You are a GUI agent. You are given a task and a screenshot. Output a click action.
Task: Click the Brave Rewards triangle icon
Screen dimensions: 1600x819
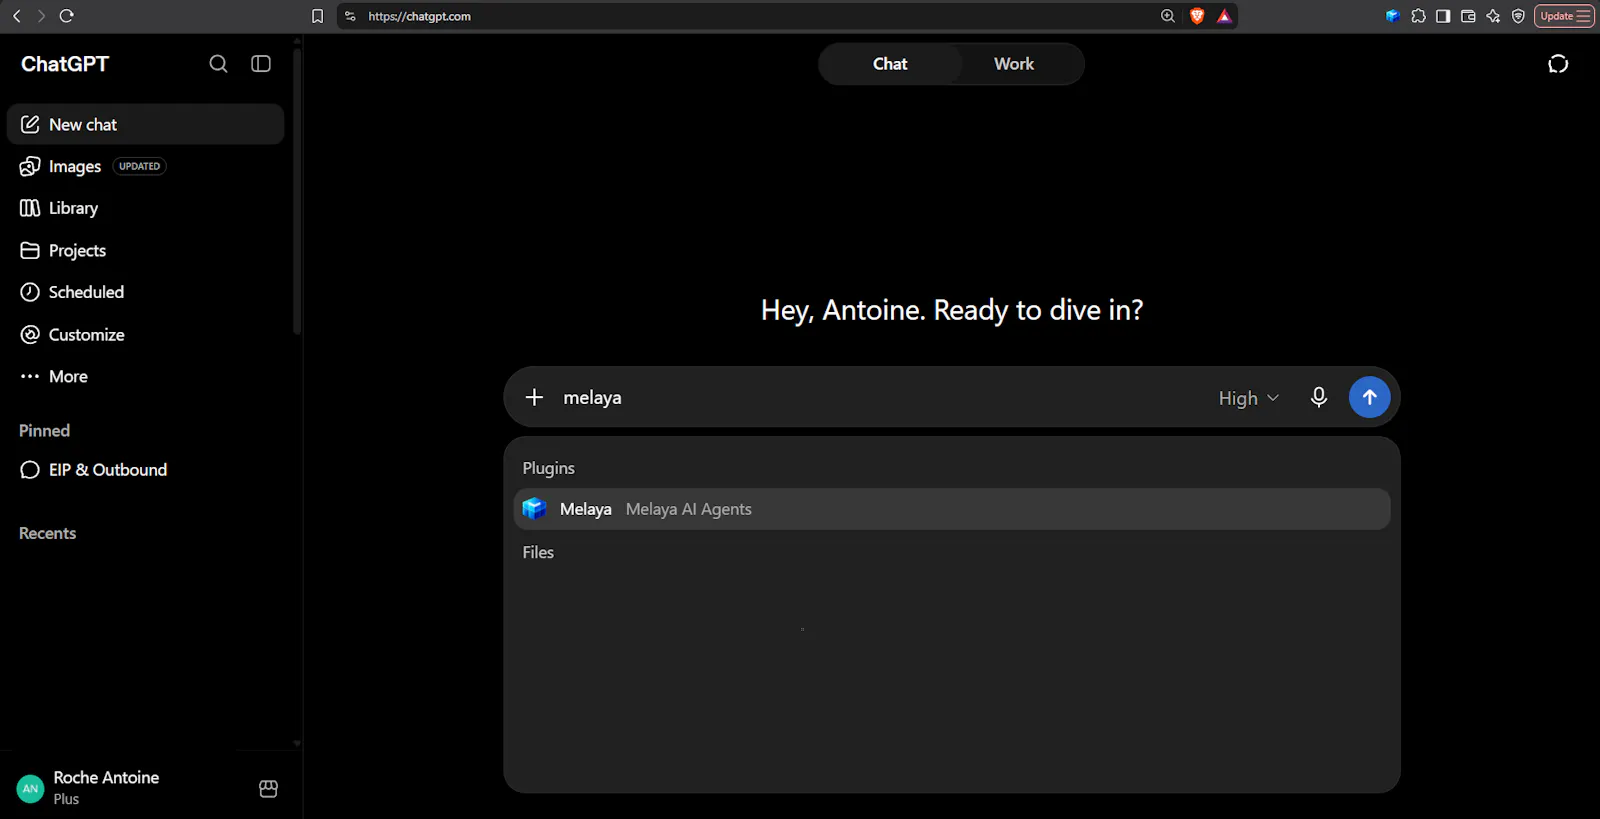point(1224,16)
